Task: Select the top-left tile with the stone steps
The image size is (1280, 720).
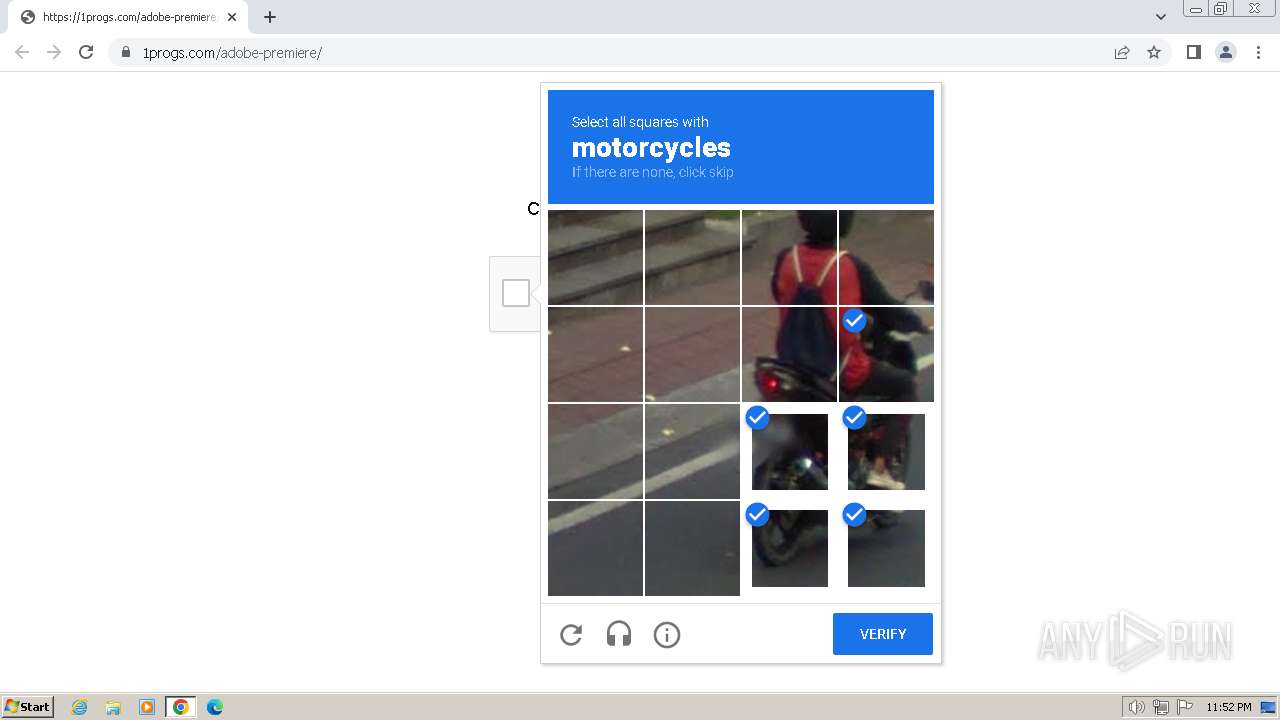Action: pyautogui.click(x=595, y=257)
